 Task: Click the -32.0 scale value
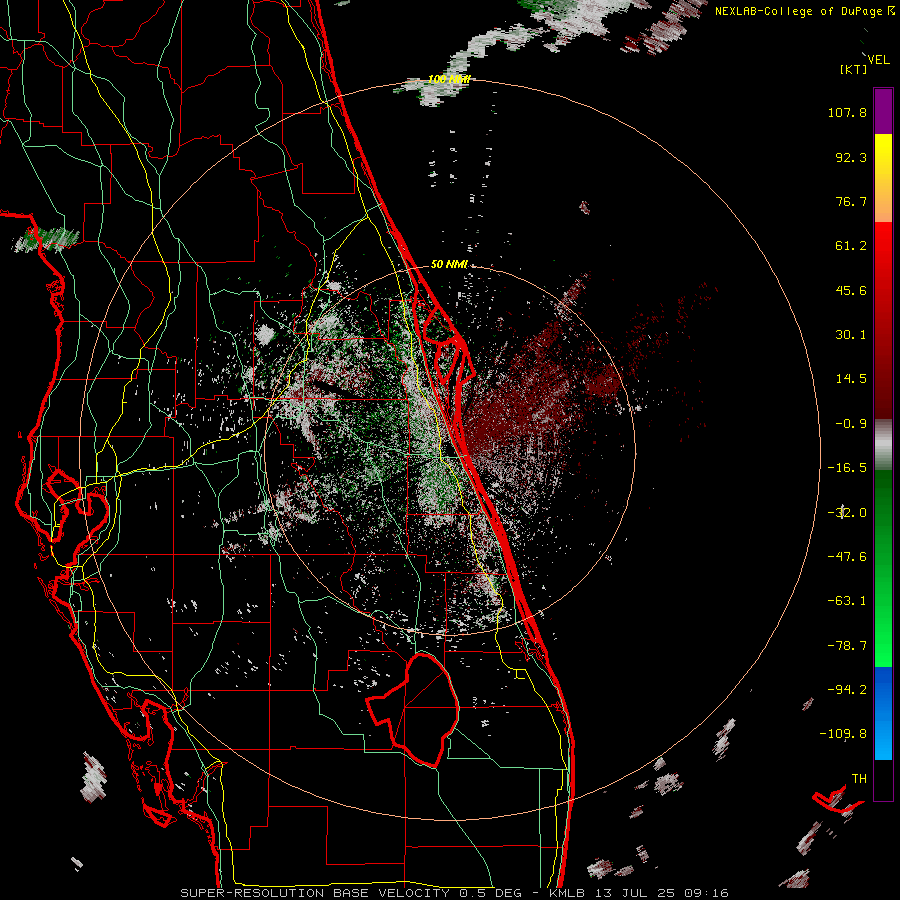tap(847, 513)
